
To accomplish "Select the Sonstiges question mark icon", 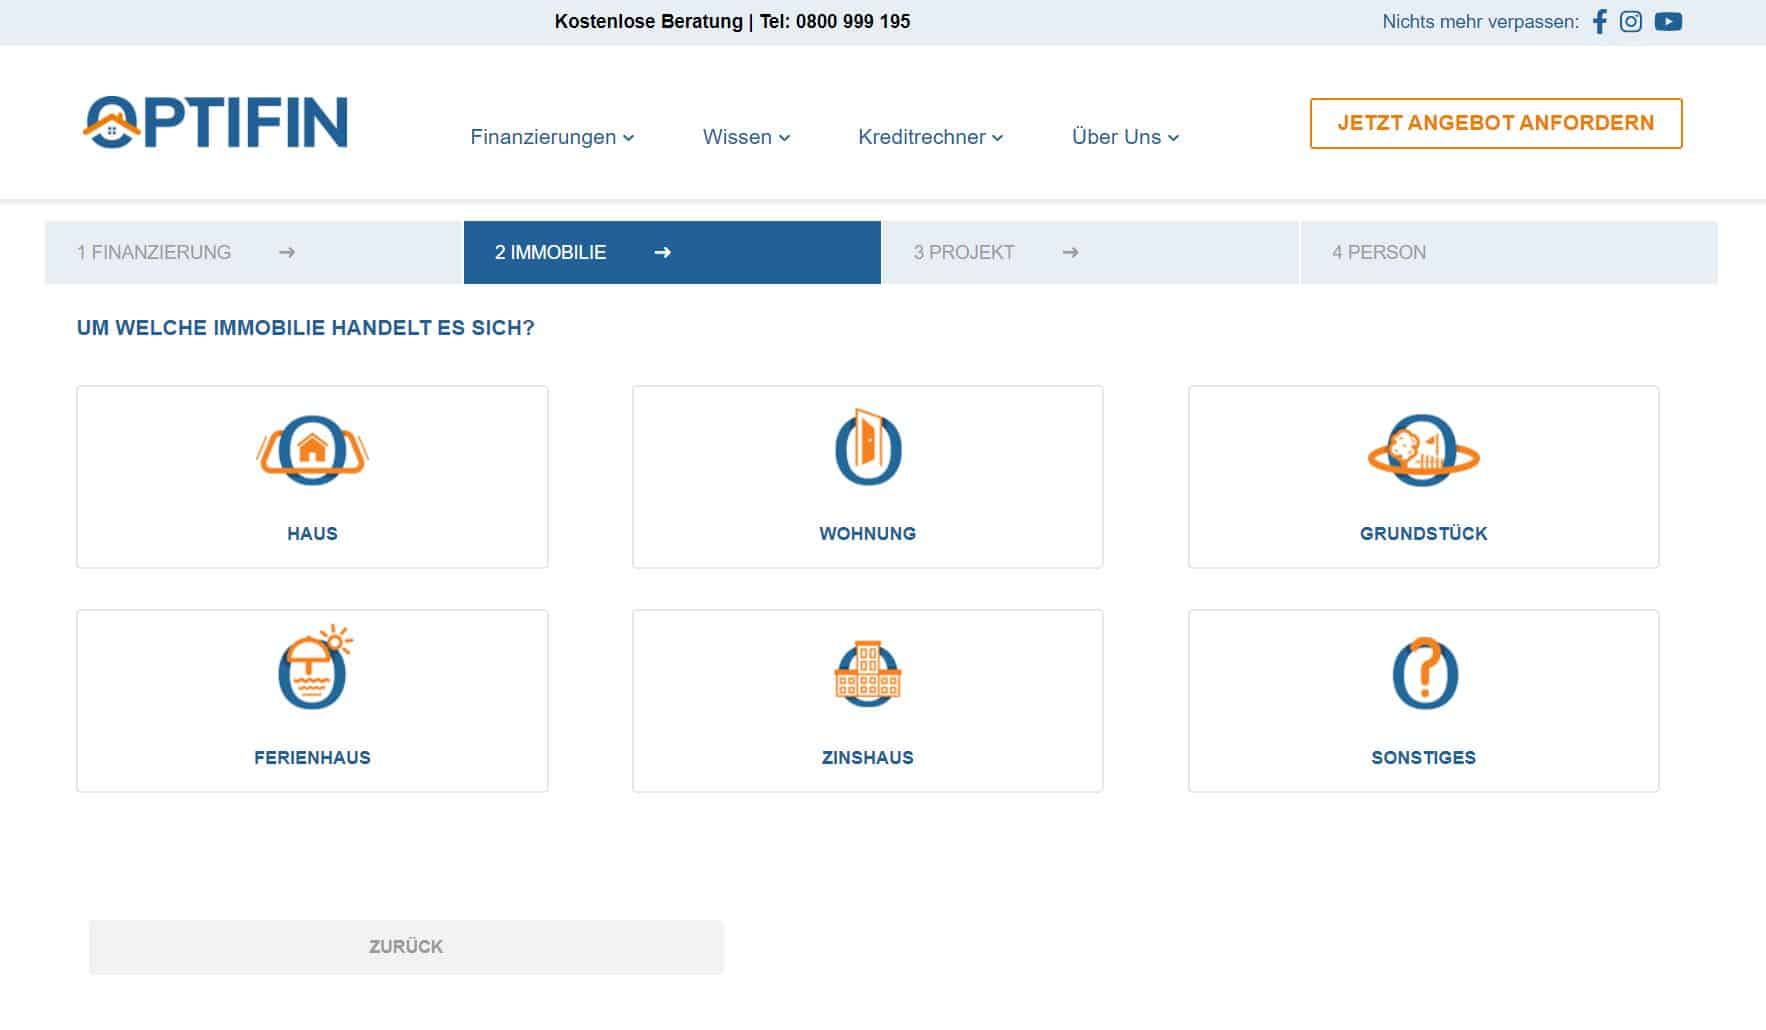I will coord(1425,673).
